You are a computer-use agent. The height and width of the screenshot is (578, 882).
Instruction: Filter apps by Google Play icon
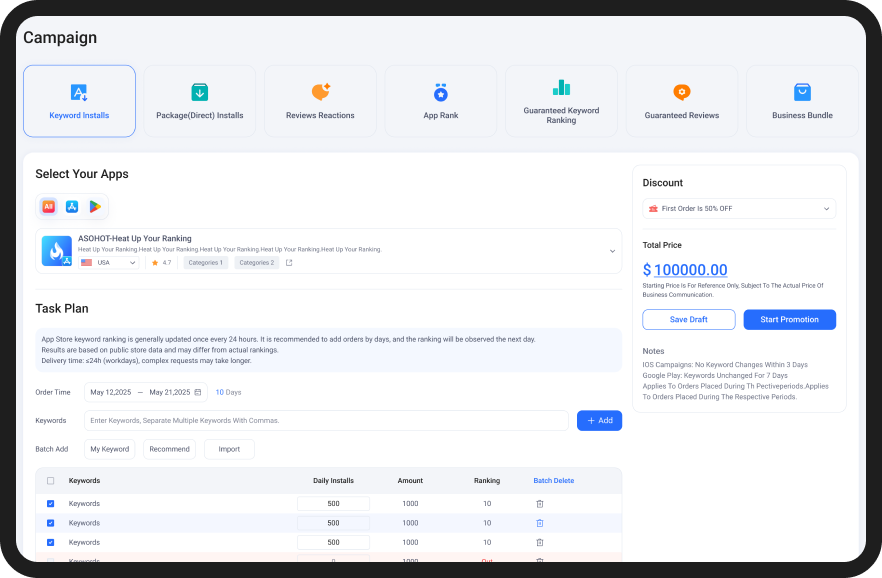(x=95, y=207)
